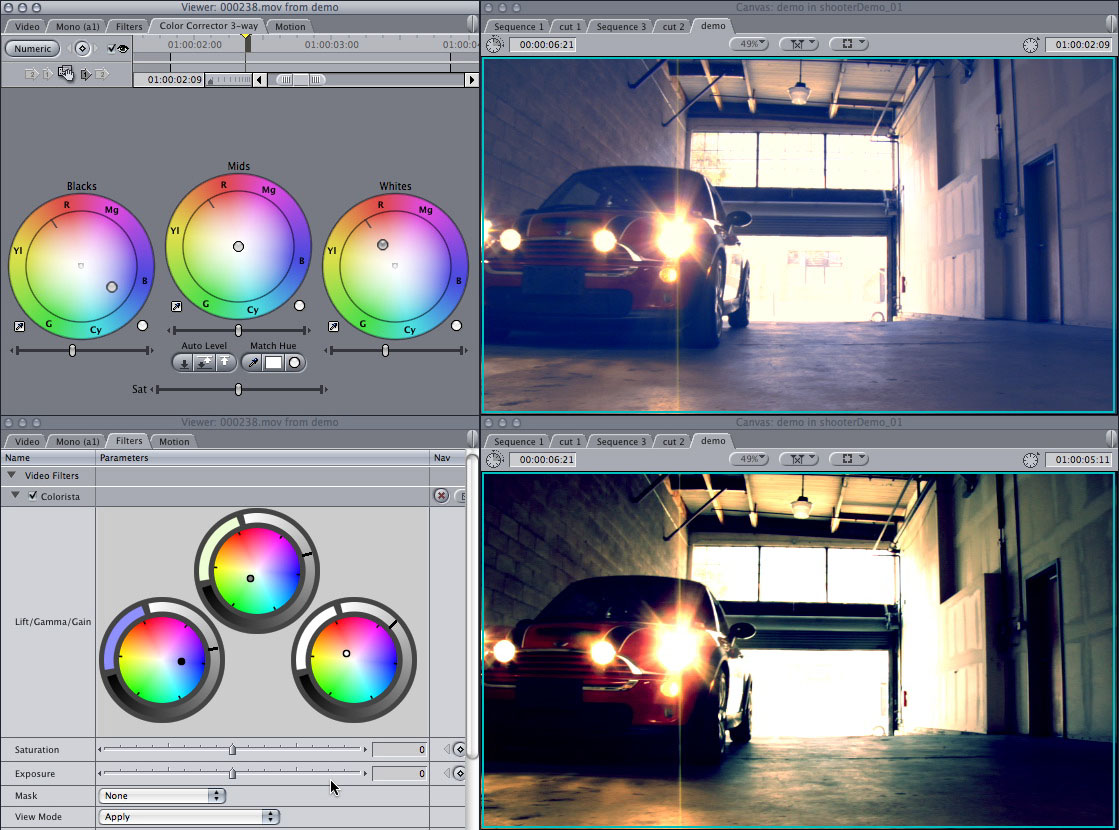Click the red X to remove the Colorista filter
Image resolution: width=1119 pixels, height=830 pixels.
tap(441, 496)
